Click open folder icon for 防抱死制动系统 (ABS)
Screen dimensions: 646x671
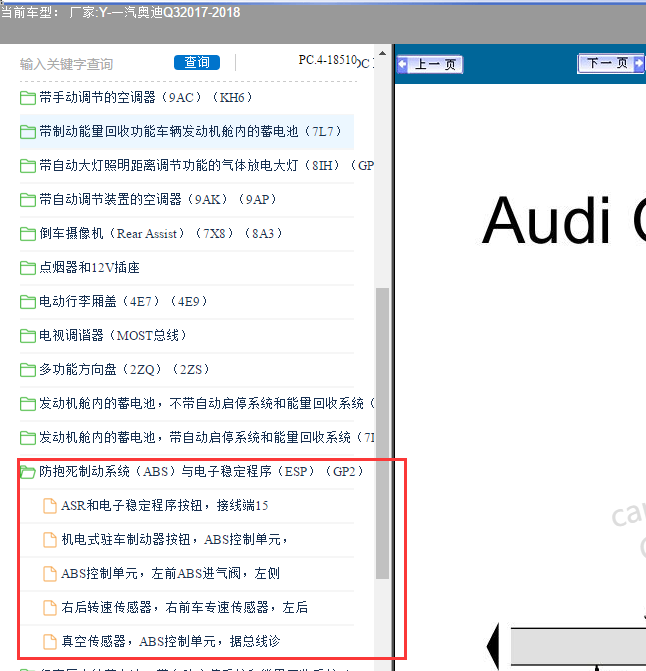tap(28, 472)
